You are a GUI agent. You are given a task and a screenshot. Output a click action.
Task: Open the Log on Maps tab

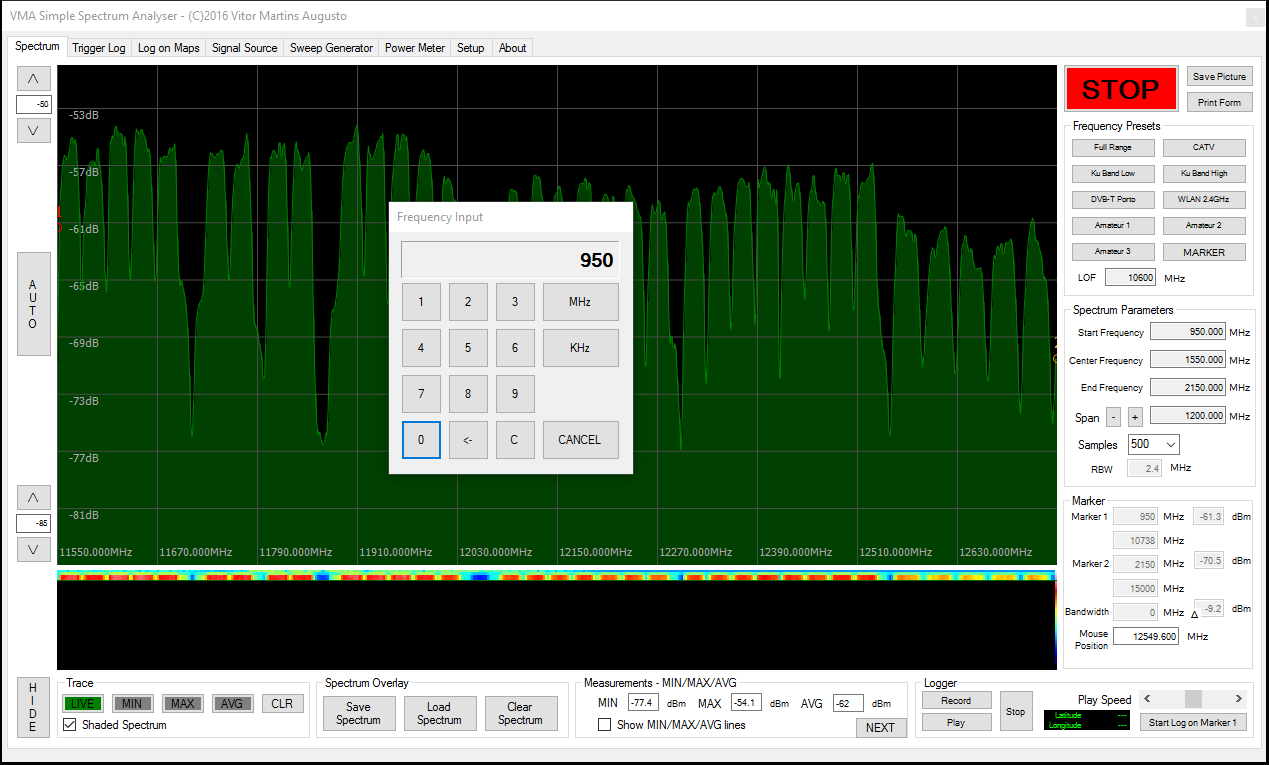[x=168, y=47]
